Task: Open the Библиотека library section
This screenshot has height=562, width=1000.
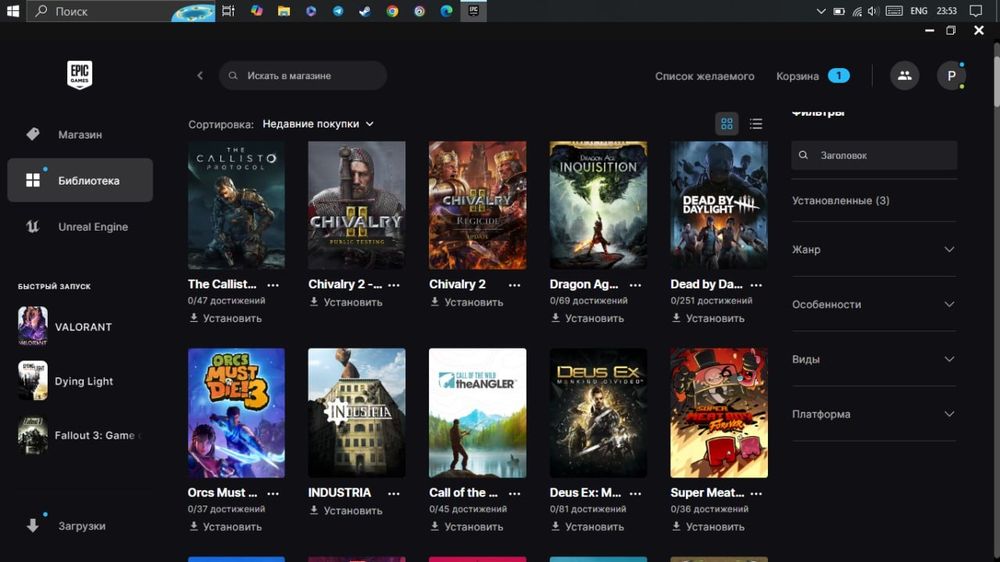Action: tap(80, 181)
